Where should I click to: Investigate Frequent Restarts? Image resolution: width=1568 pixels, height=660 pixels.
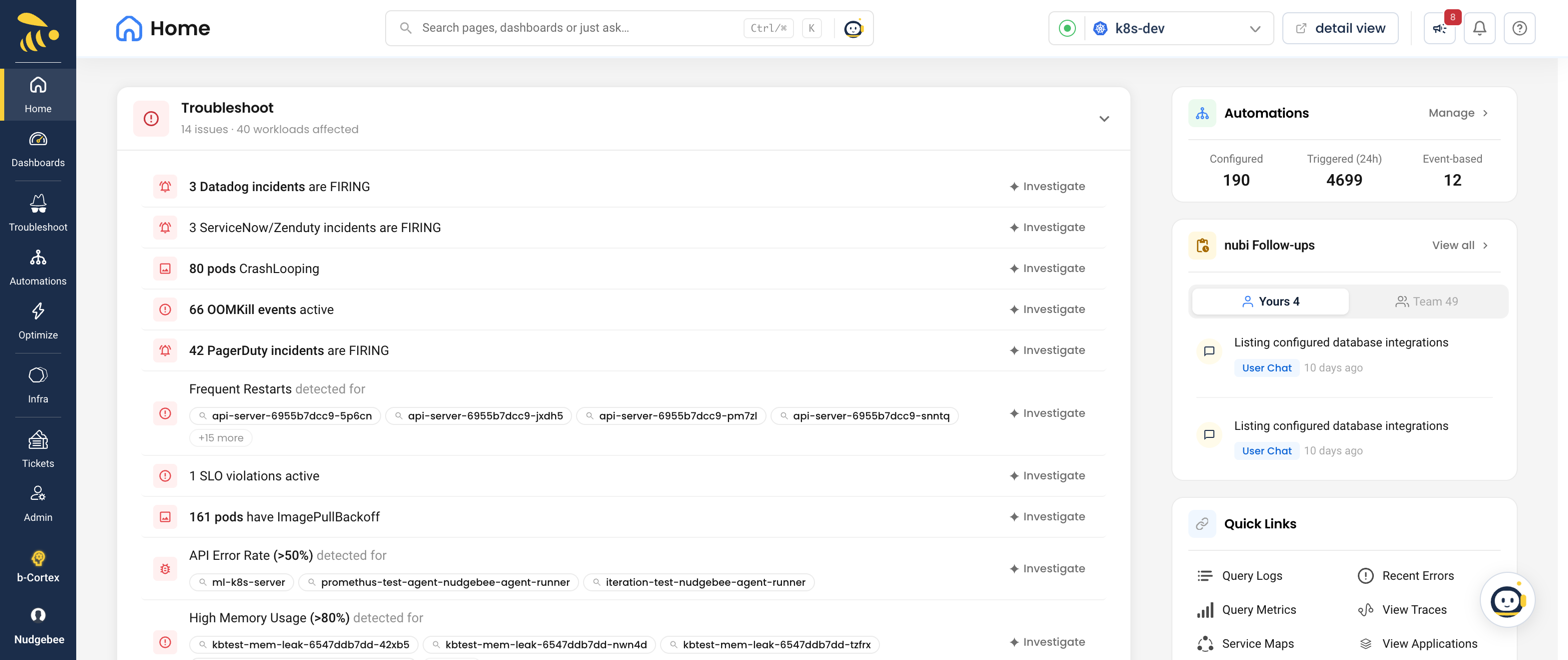[1047, 413]
